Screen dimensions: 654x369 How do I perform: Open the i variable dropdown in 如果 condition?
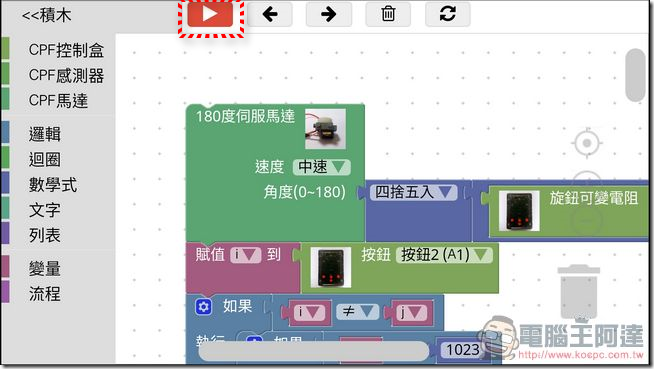(309, 312)
